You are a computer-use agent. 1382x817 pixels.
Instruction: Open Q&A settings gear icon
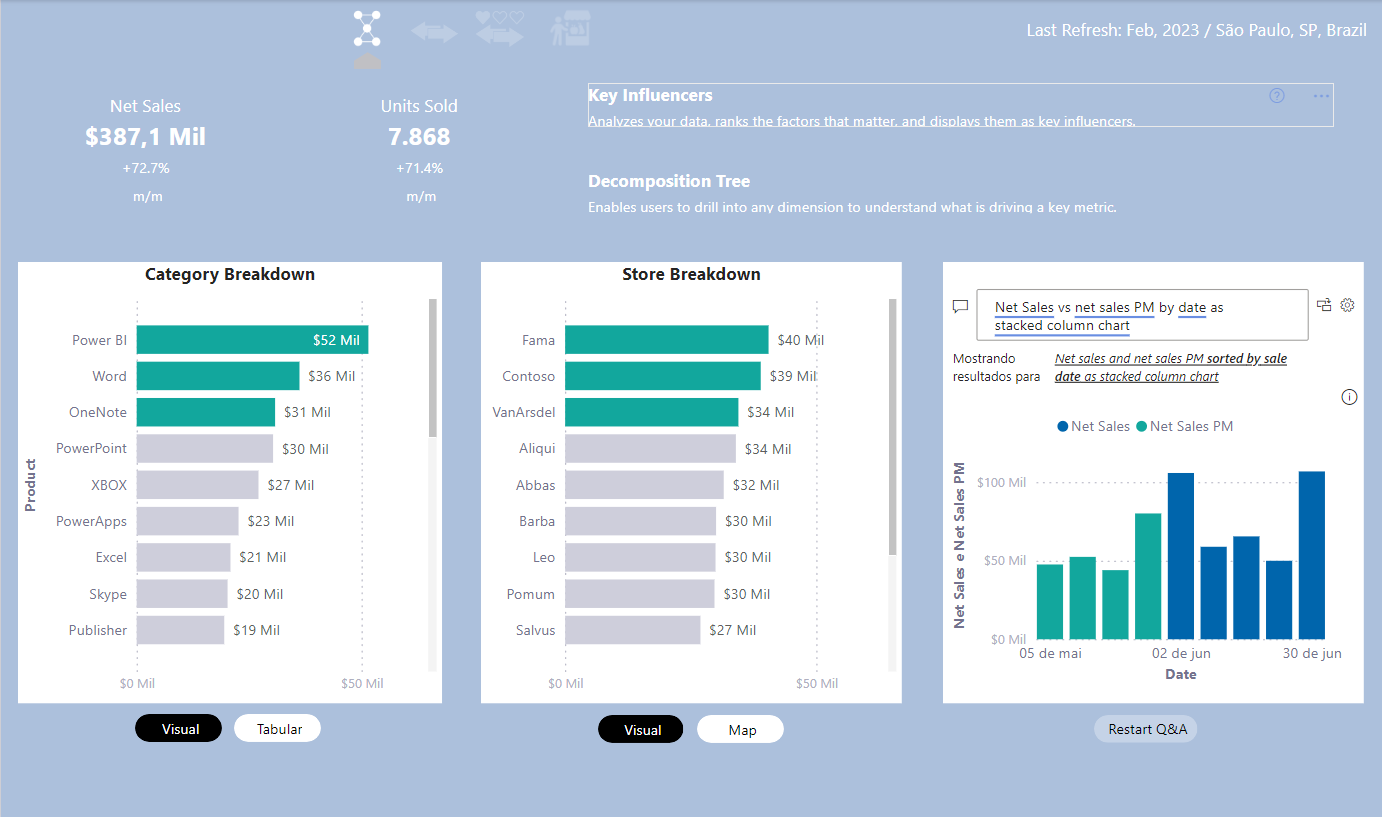point(1347,305)
